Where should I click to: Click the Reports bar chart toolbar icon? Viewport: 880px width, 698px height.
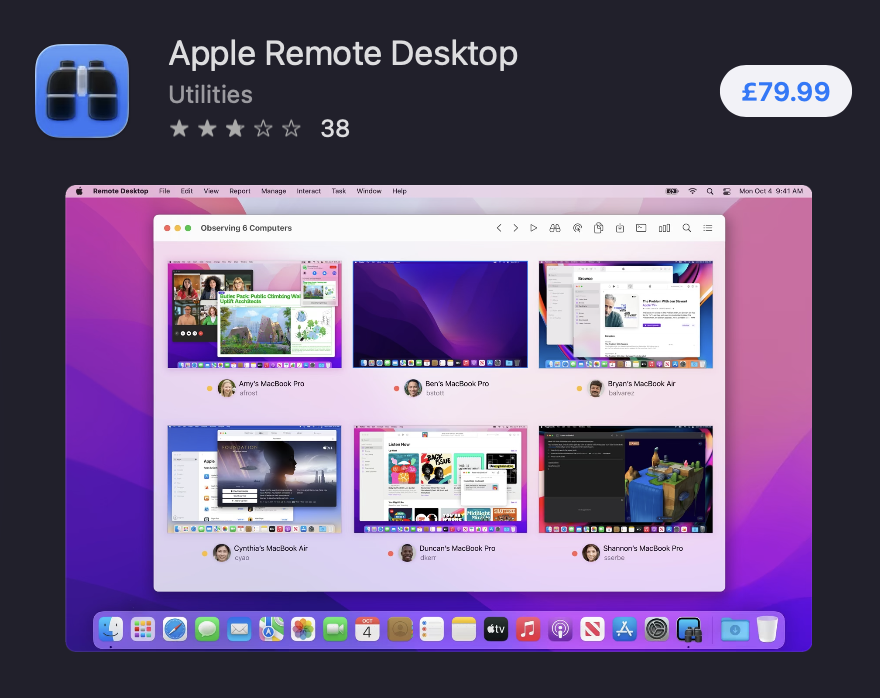(664, 228)
